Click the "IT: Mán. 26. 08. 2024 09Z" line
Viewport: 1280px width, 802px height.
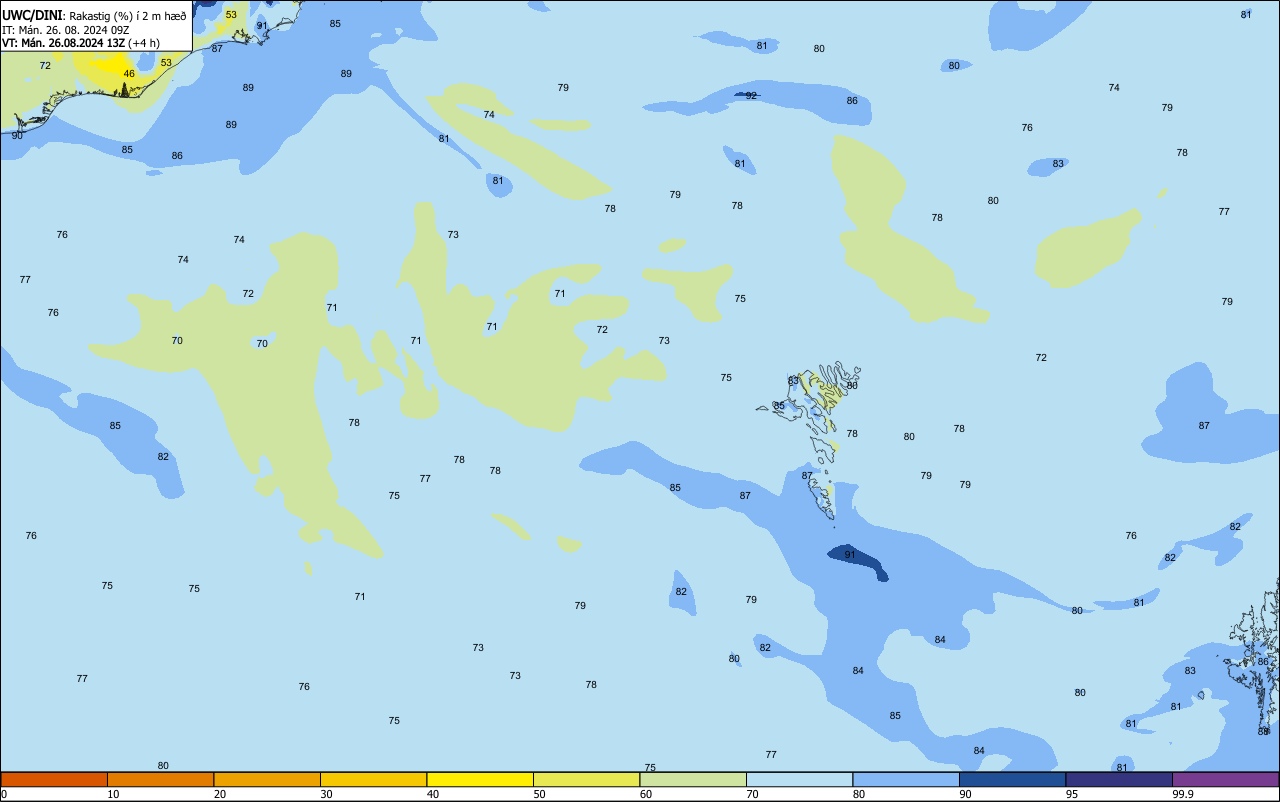pyautogui.click(x=66, y=30)
